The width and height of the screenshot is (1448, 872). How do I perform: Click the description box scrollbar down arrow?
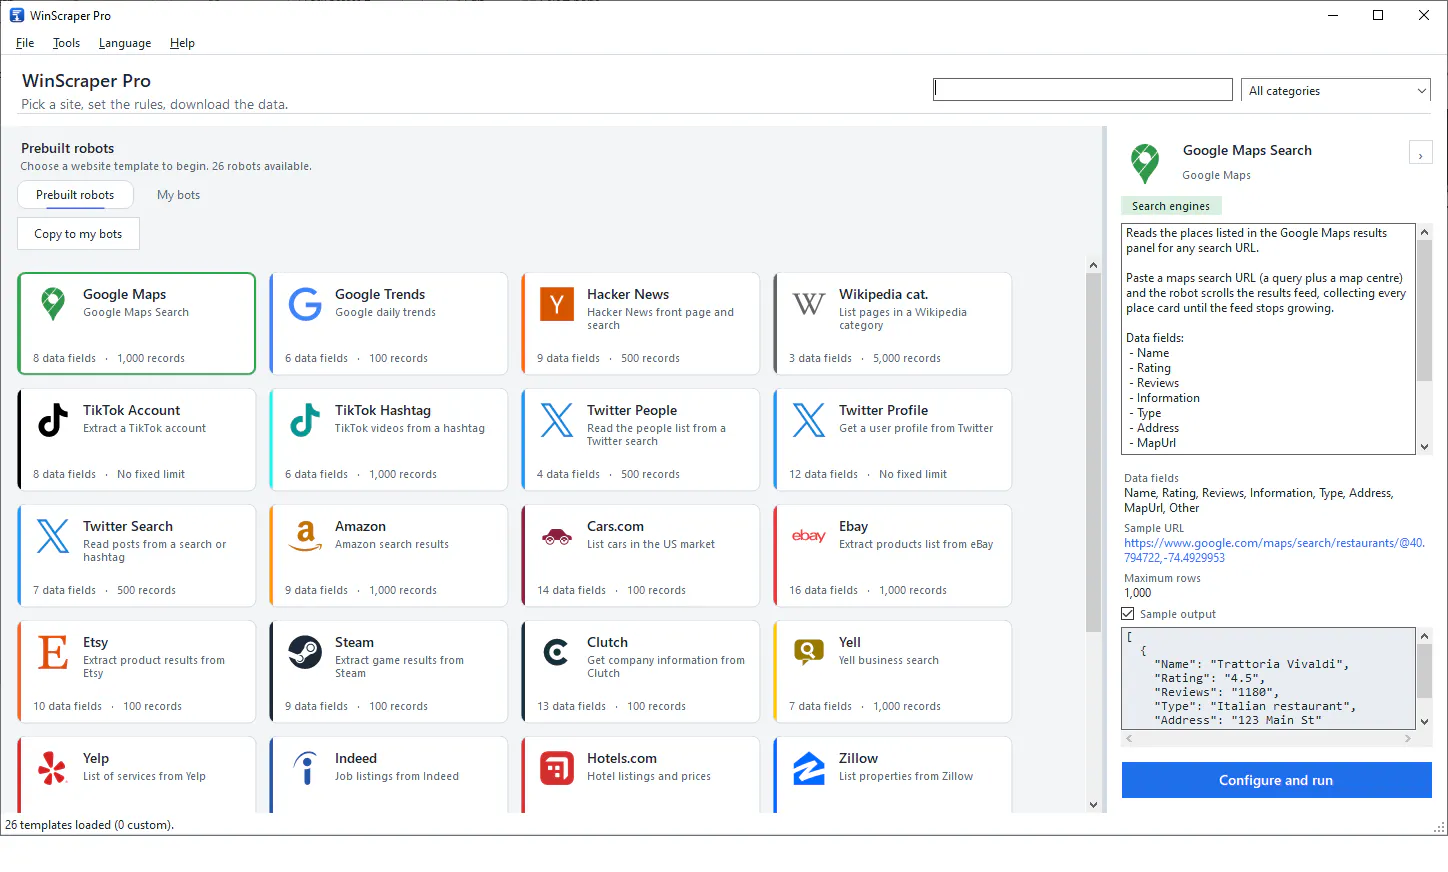point(1425,447)
